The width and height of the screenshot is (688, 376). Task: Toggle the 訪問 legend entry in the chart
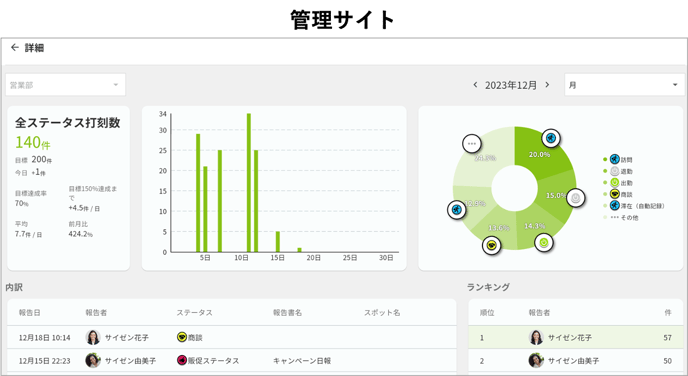coord(618,159)
